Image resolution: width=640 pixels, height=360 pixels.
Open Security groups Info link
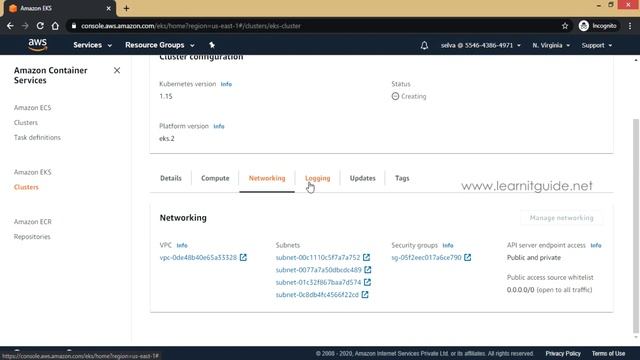[448, 245]
